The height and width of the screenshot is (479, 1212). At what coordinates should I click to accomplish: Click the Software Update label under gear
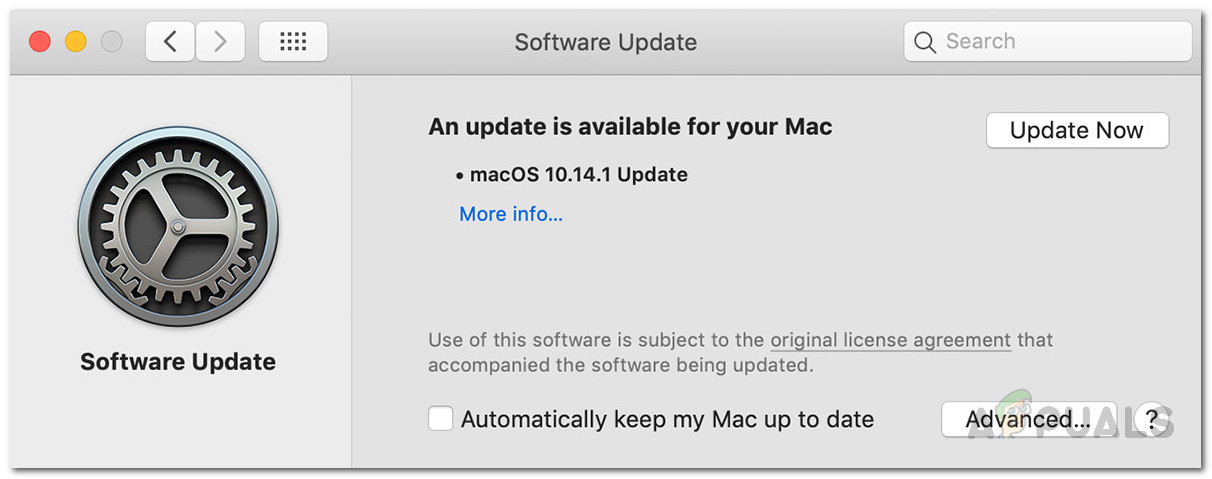(x=178, y=361)
